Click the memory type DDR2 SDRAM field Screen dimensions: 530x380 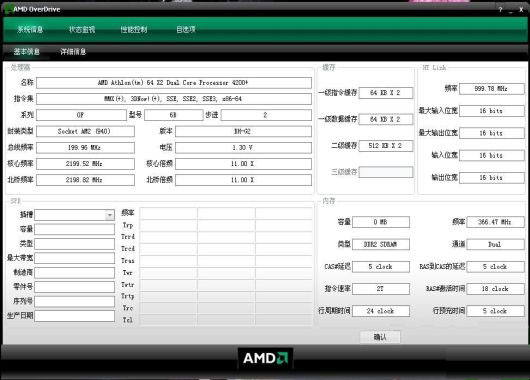tap(381, 244)
